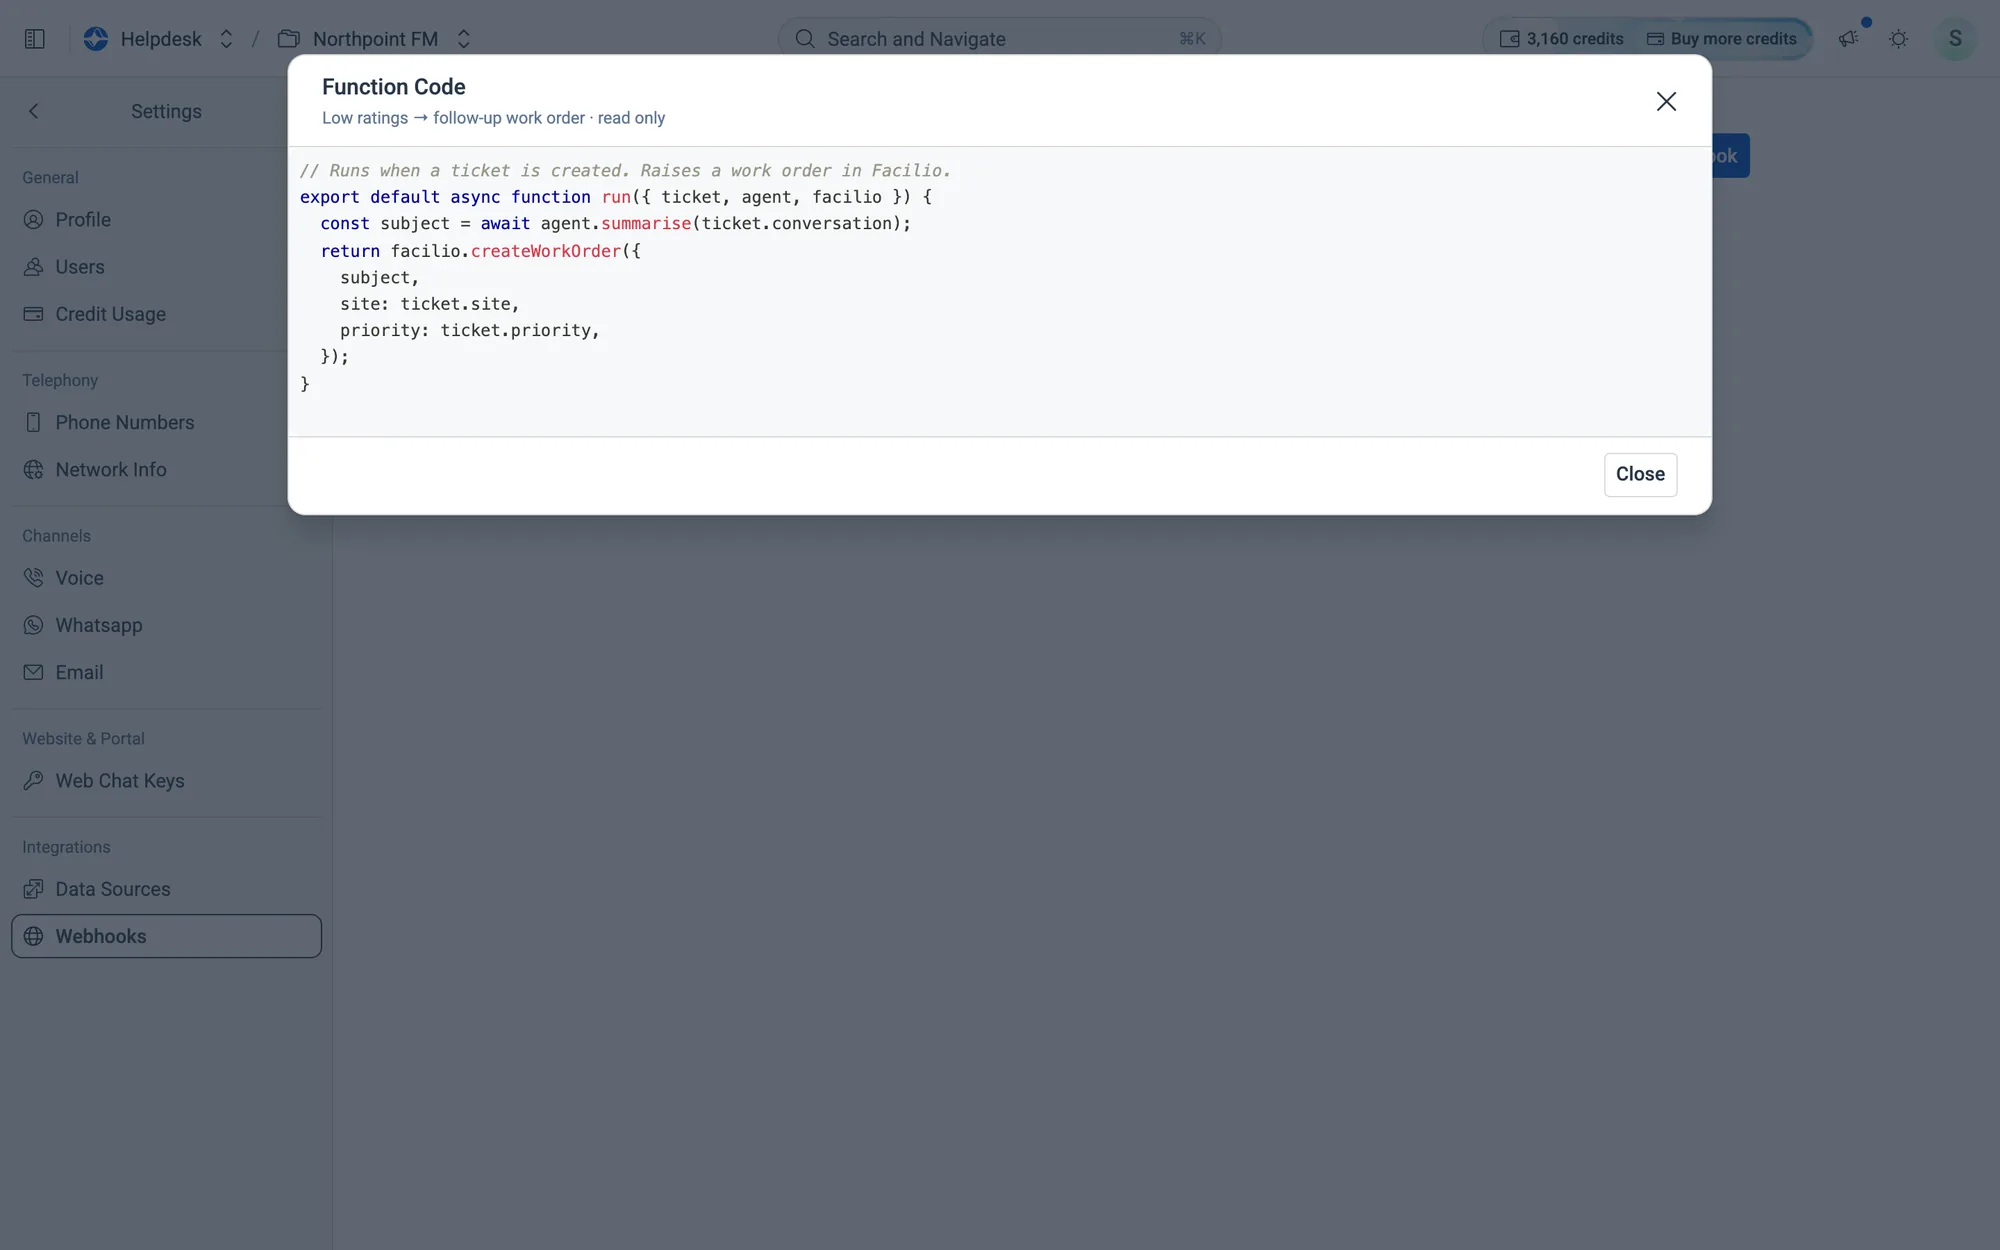Click the Function Code dialog title
Screen dimensions: 2000x1250
point(394,87)
